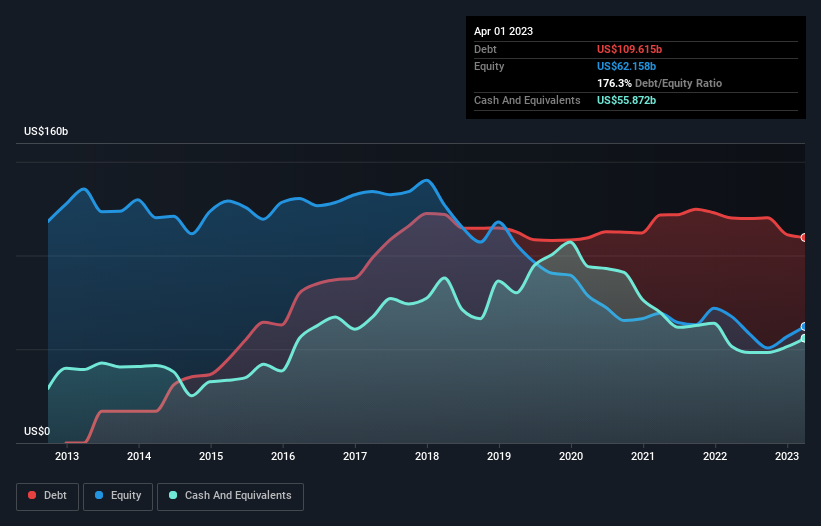Click the US$55.872b cash value

[x=626, y=100]
